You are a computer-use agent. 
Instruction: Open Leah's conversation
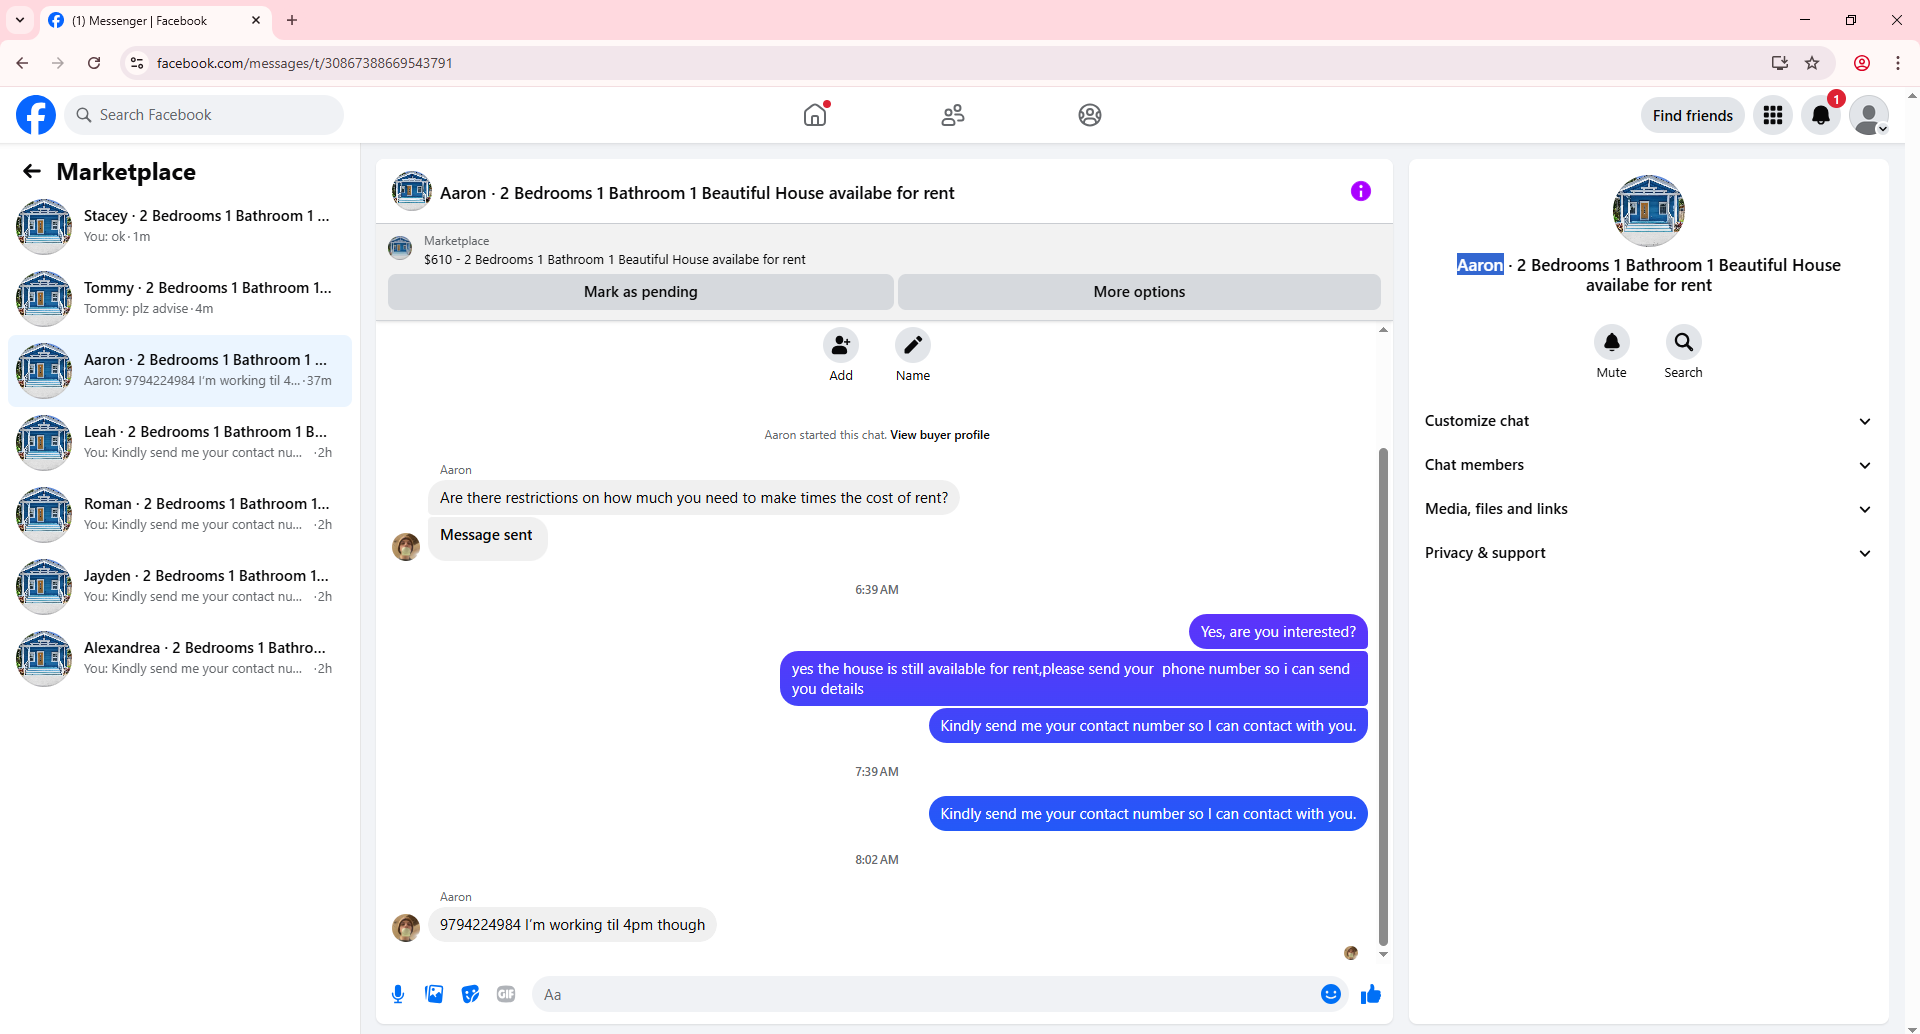click(x=180, y=442)
